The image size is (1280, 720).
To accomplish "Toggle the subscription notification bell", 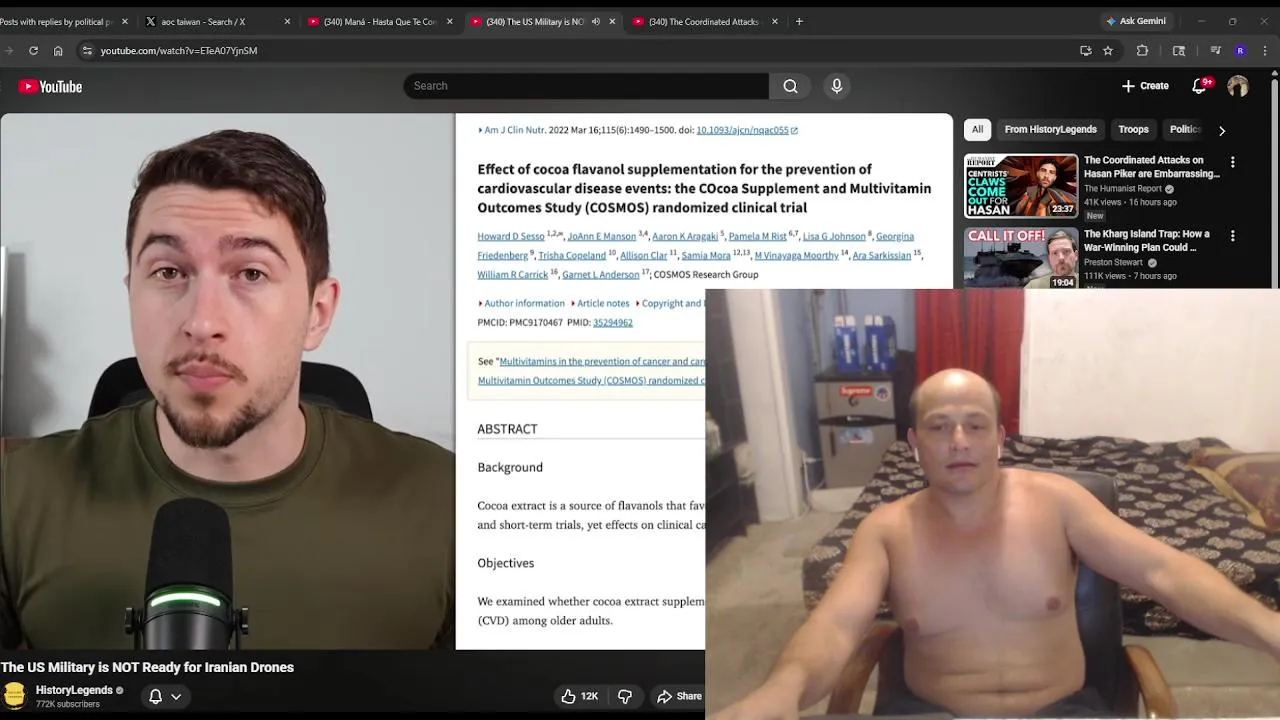I will point(155,696).
